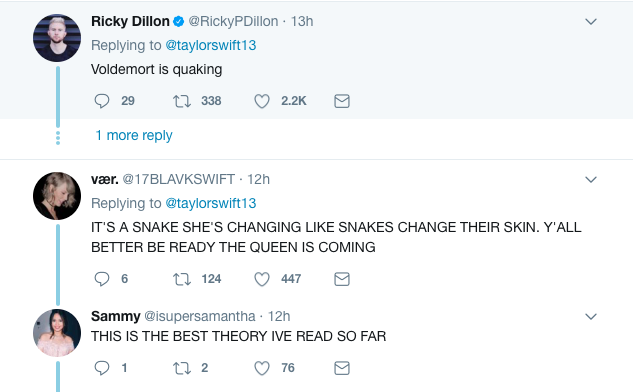Screen dimensions: 633x392
Task: Expand the menu chevron on vær.'s tweet
Action: coord(591,179)
